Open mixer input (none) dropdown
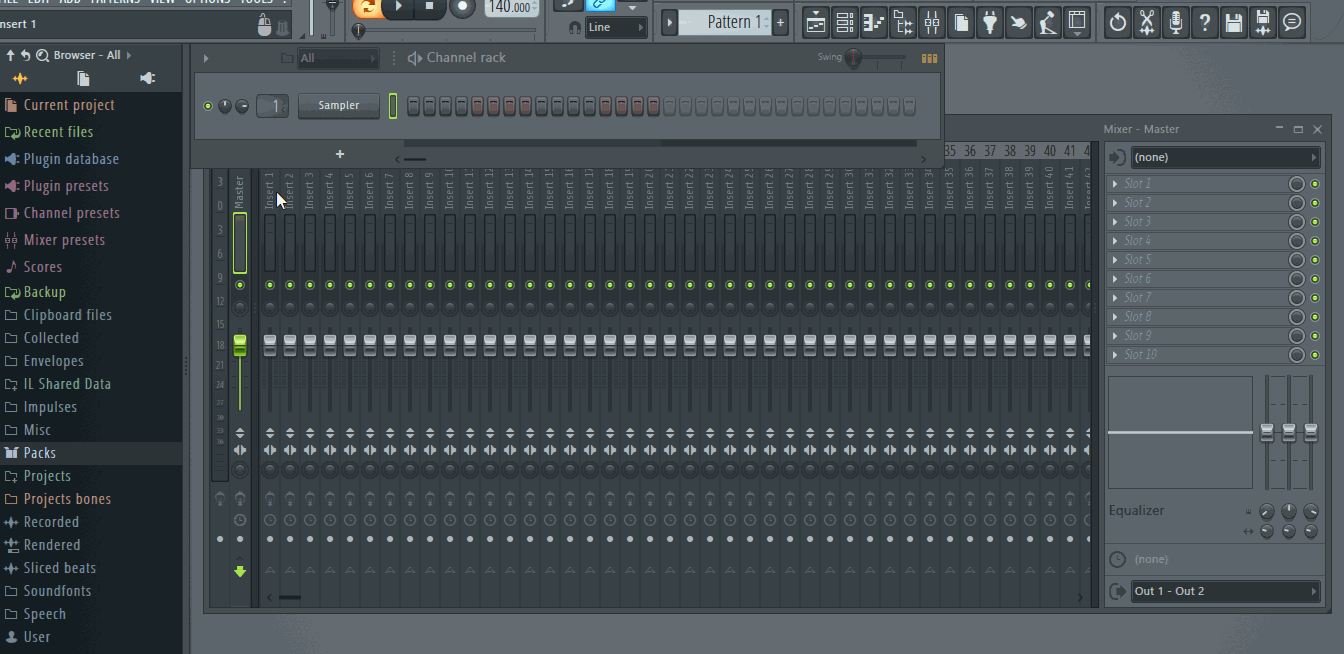1344x654 pixels. [1225, 158]
